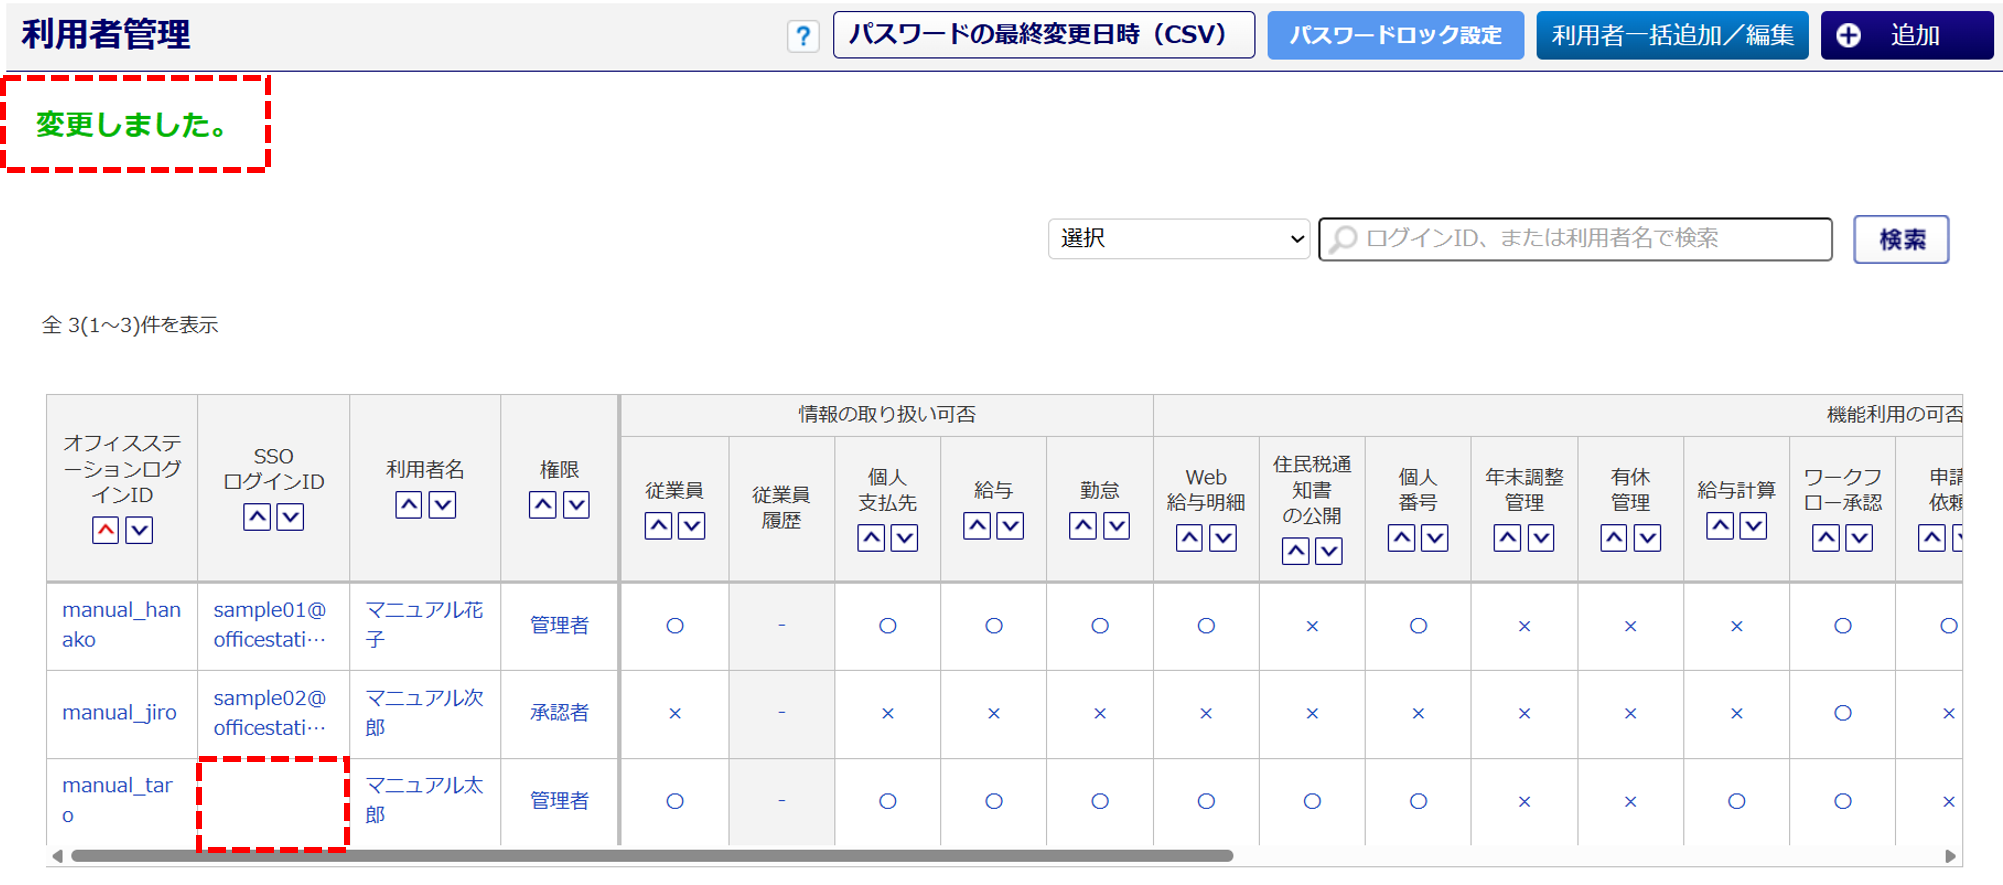
Task: Sort 個人番号 column descending
Action: click(x=1434, y=538)
